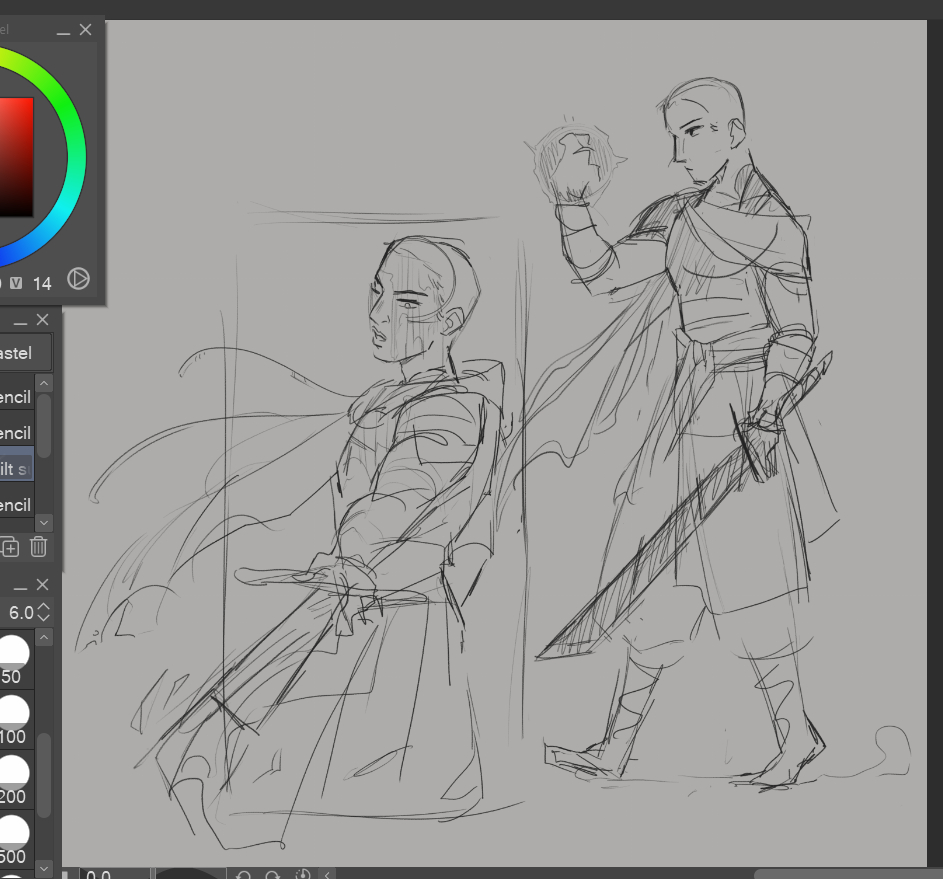This screenshot has height=879, width=943.
Task: Increase brush size with the up stepper arrow
Action: click(x=44, y=606)
